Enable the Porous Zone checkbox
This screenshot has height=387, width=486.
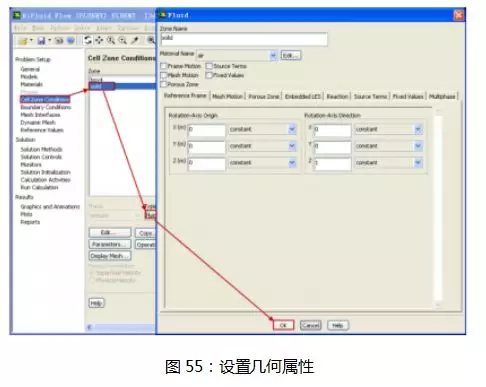pos(164,84)
